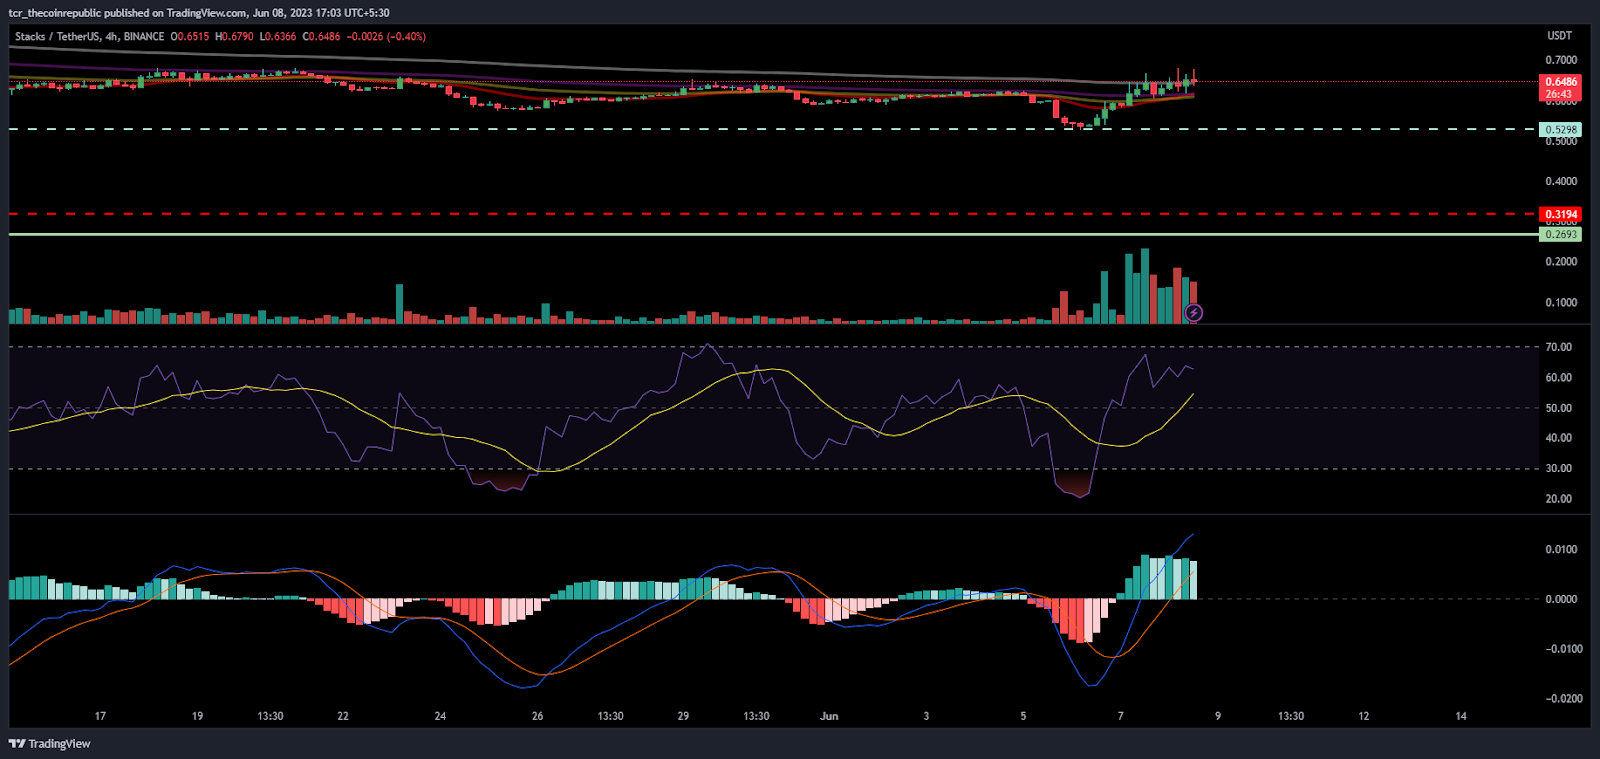This screenshot has width=1600, height=759.
Task: Click the 26 date label on the time axis
Action: click(x=537, y=716)
